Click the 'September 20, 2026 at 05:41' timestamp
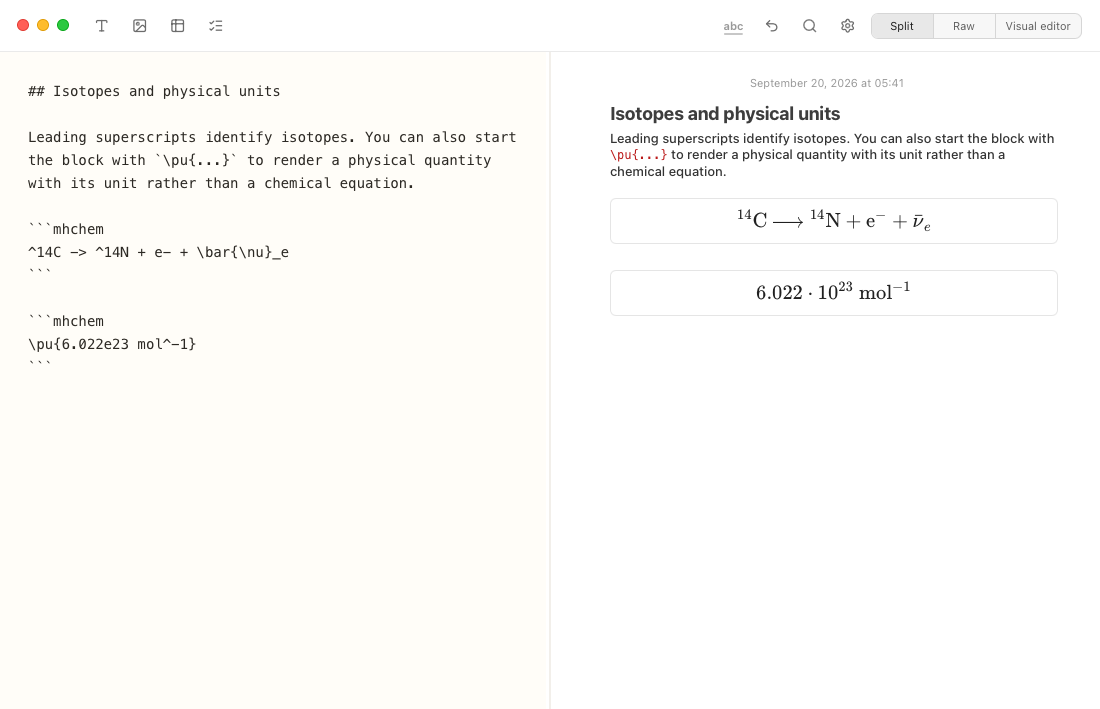 pyautogui.click(x=826, y=83)
